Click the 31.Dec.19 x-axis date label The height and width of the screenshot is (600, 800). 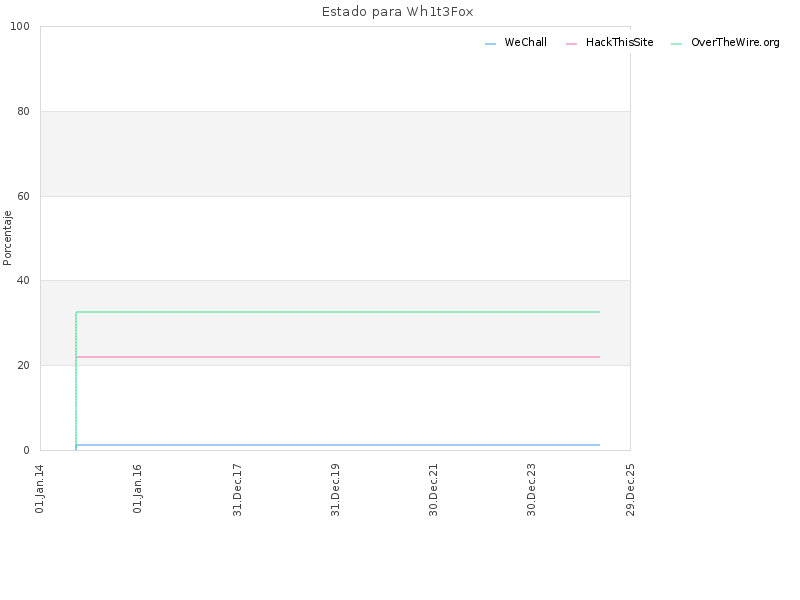tap(335, 490)
